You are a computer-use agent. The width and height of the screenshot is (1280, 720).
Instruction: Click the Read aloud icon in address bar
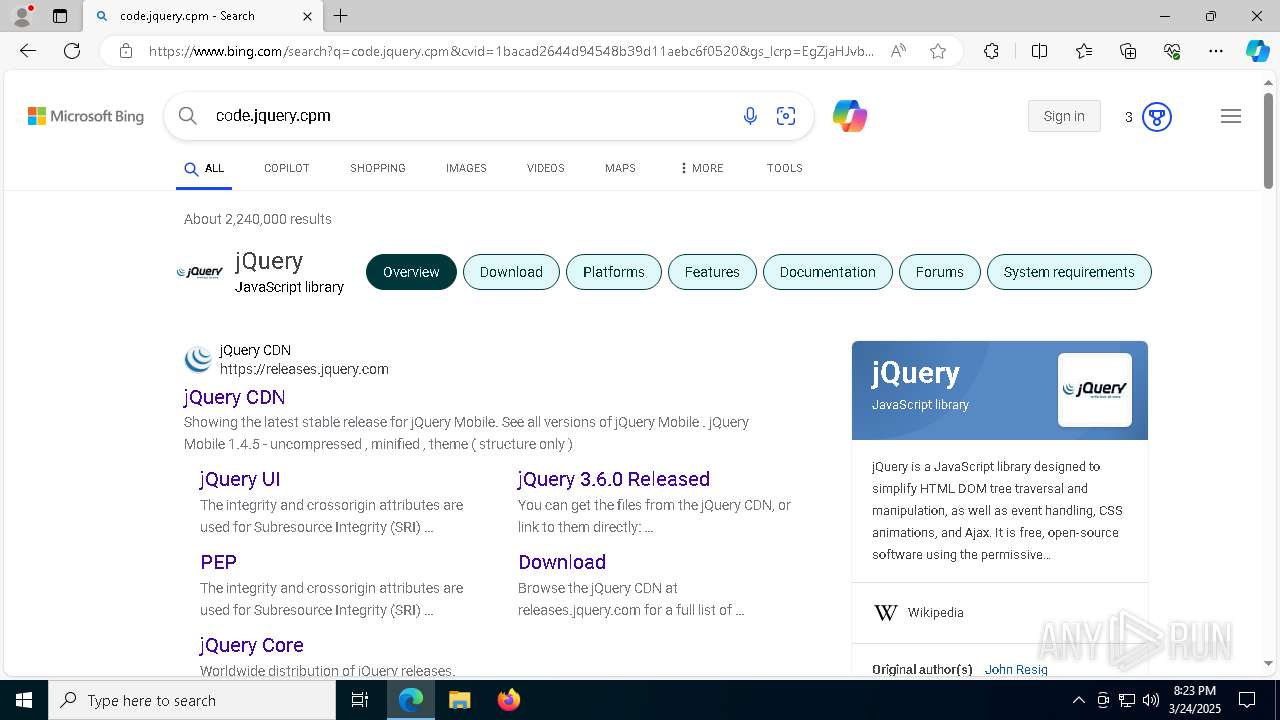[898, 51]
